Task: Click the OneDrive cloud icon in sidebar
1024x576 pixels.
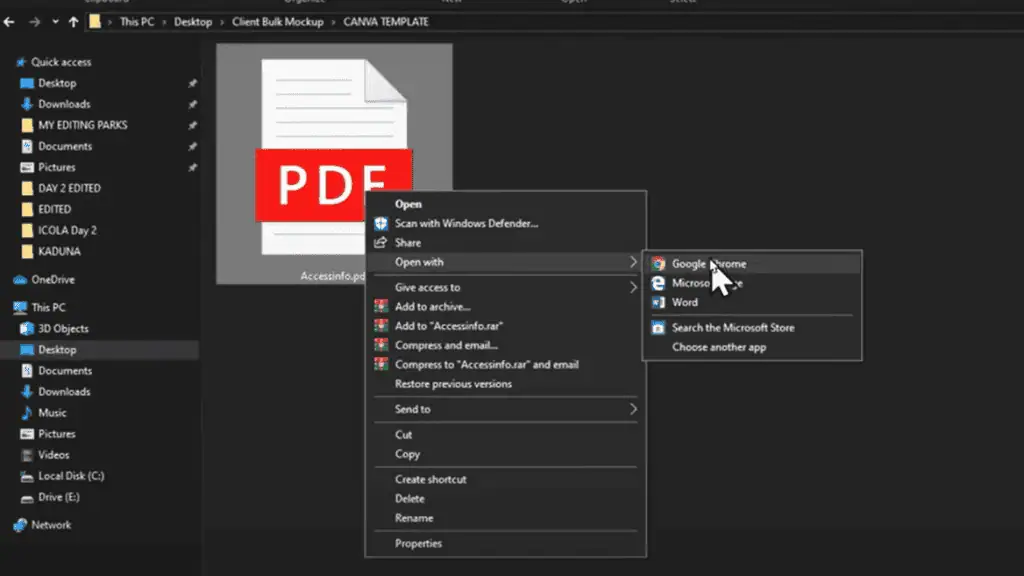Action: 19,280
